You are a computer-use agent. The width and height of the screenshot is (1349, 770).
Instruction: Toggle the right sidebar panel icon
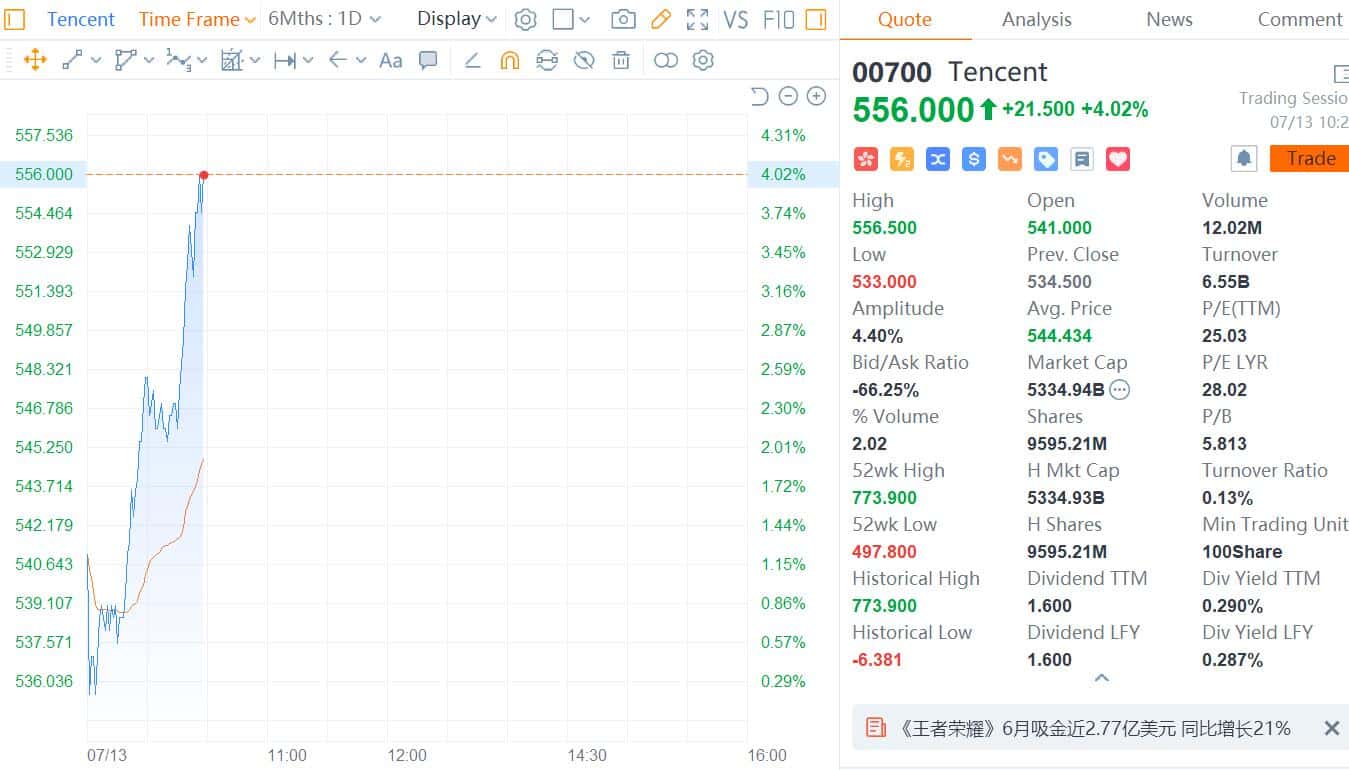point(816,19)
